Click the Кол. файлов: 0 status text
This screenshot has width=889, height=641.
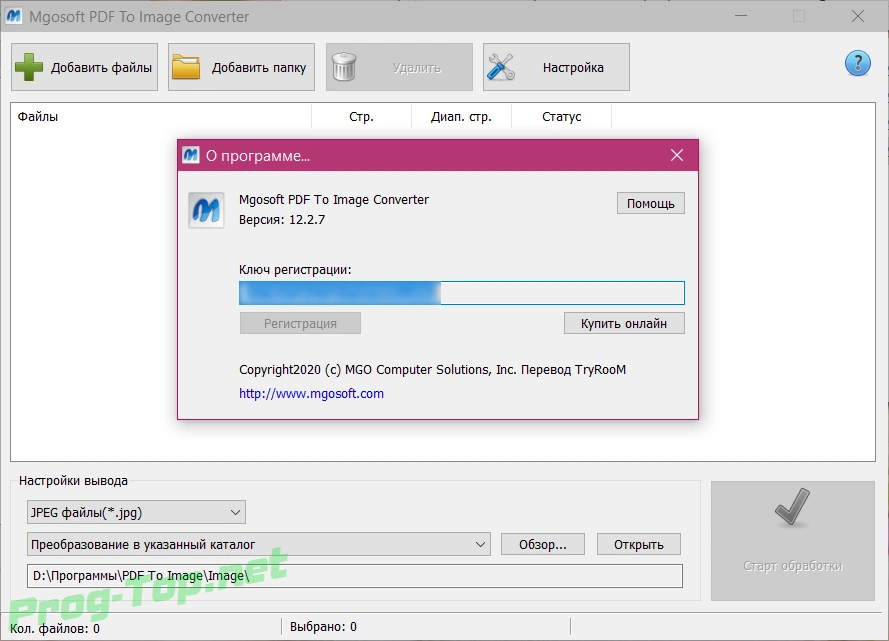pos(55,629)
